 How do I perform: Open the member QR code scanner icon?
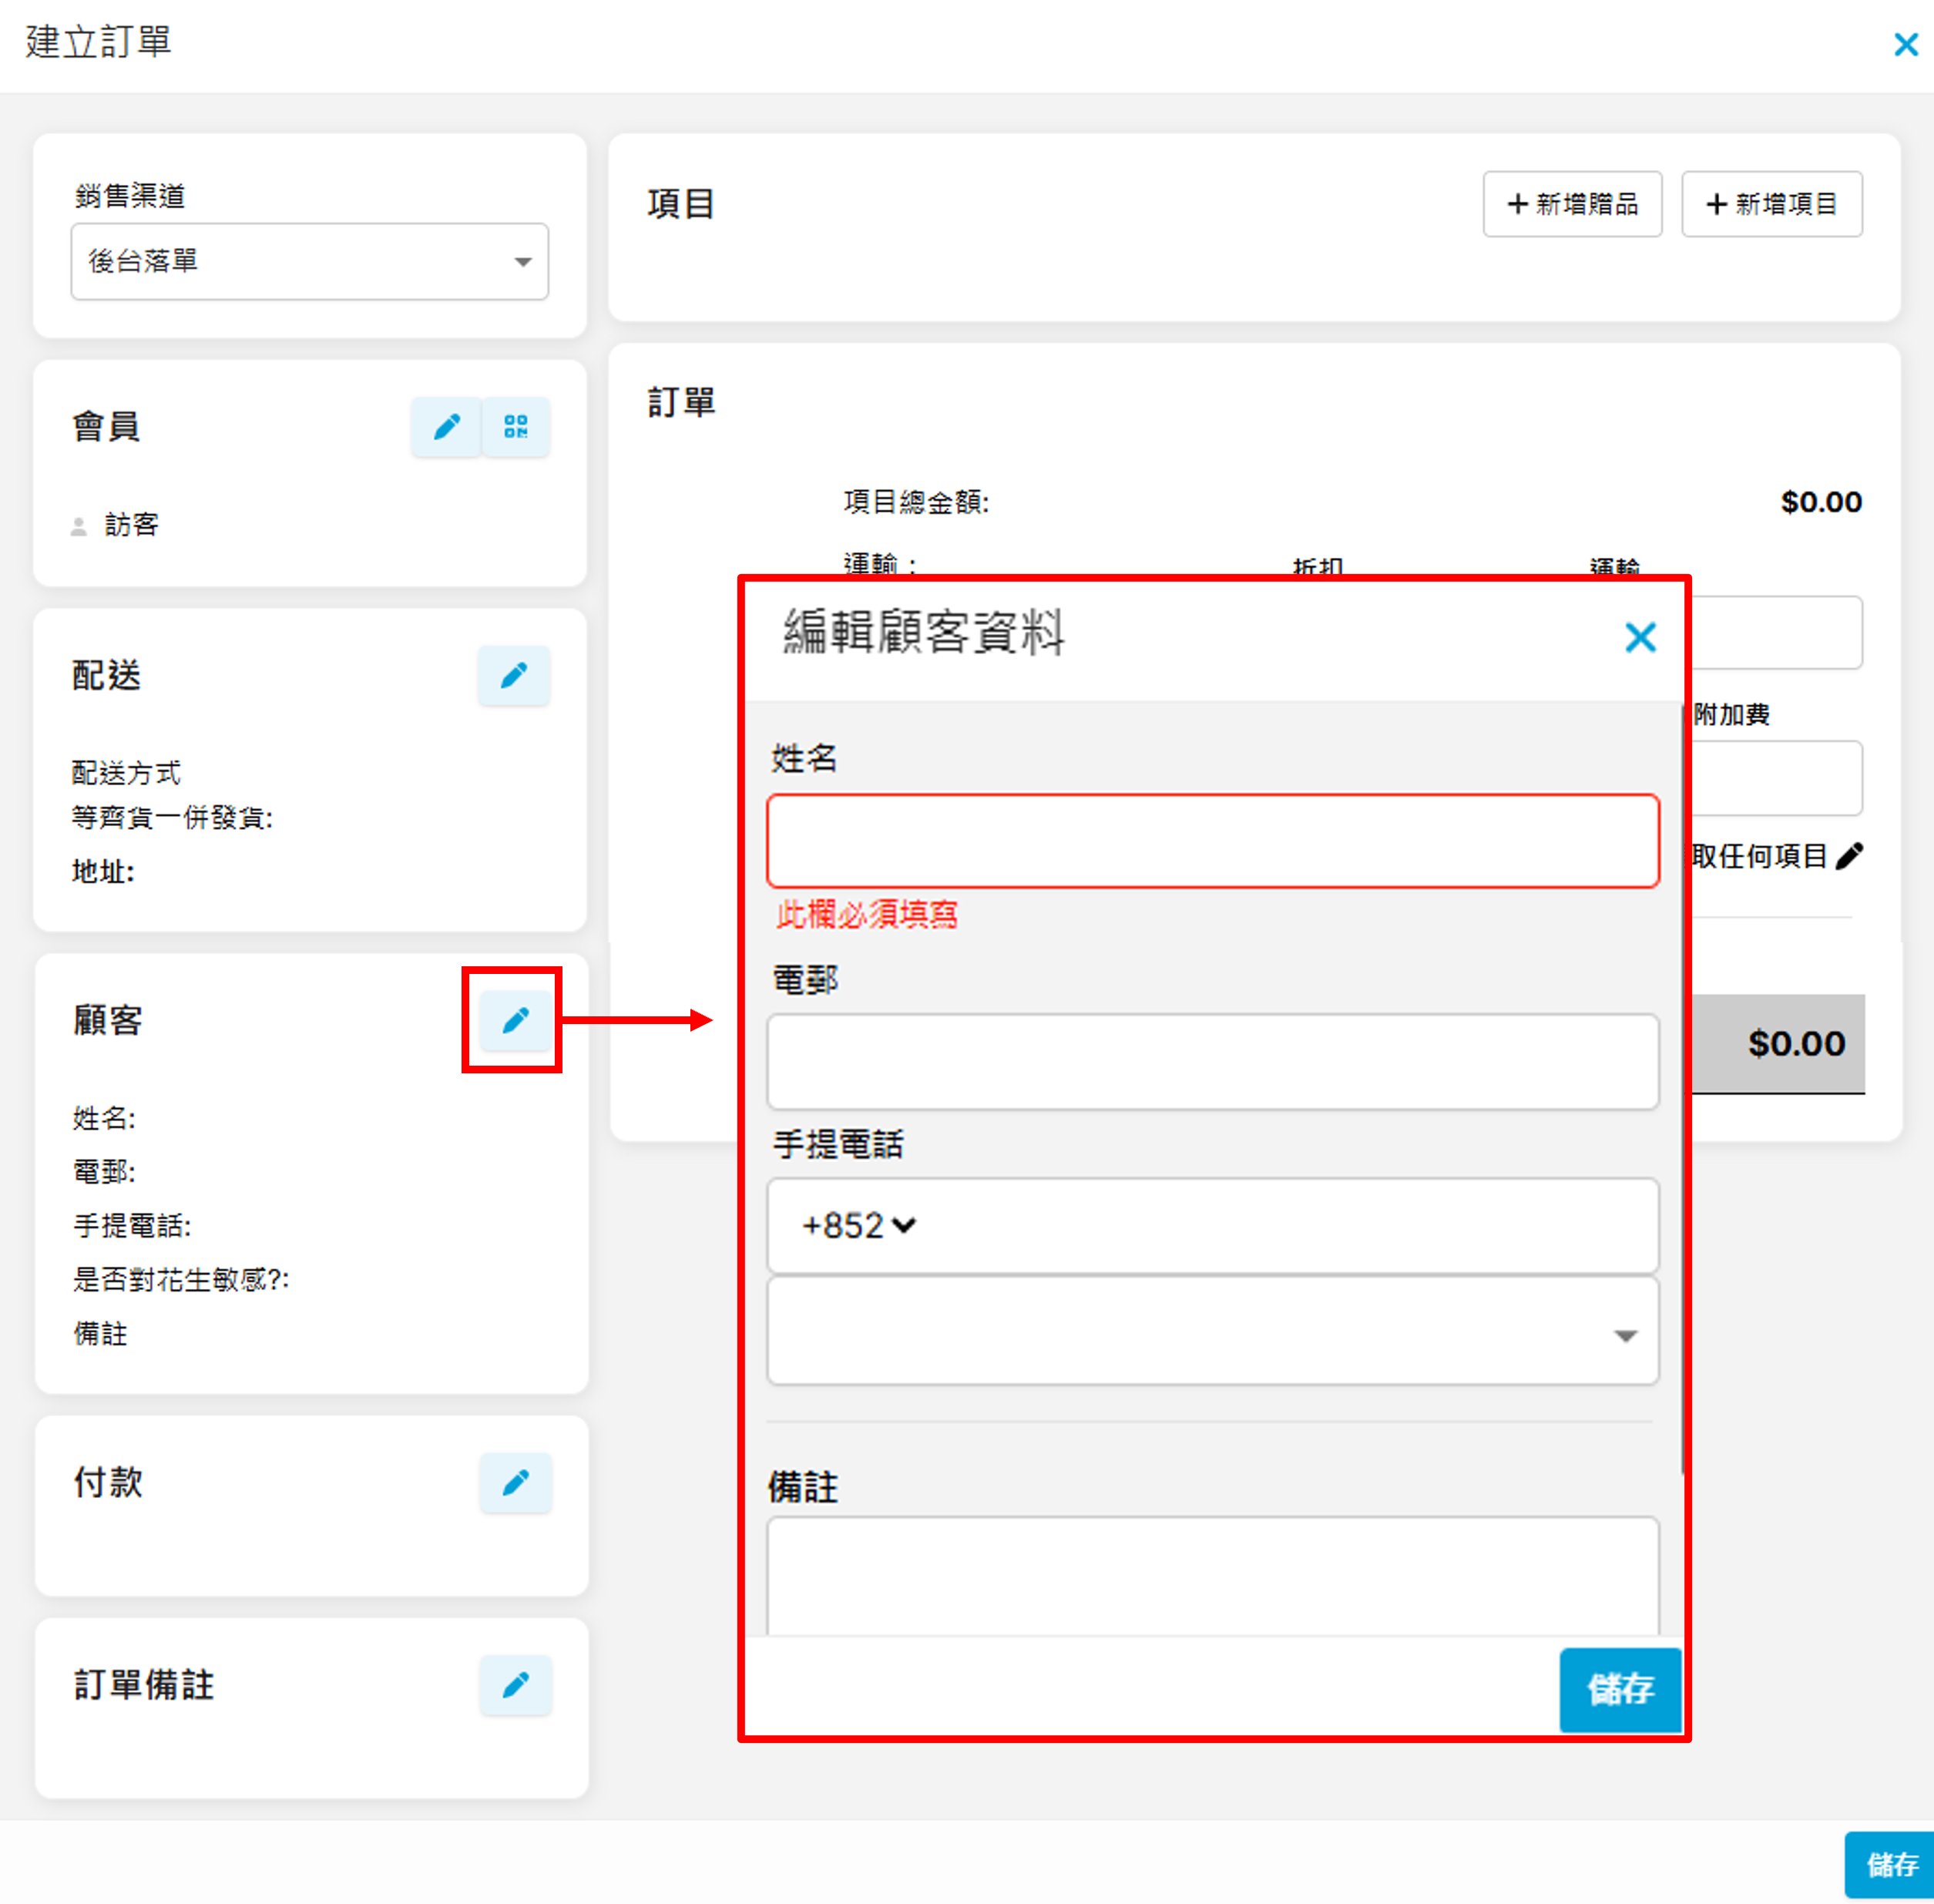point(516,427)
